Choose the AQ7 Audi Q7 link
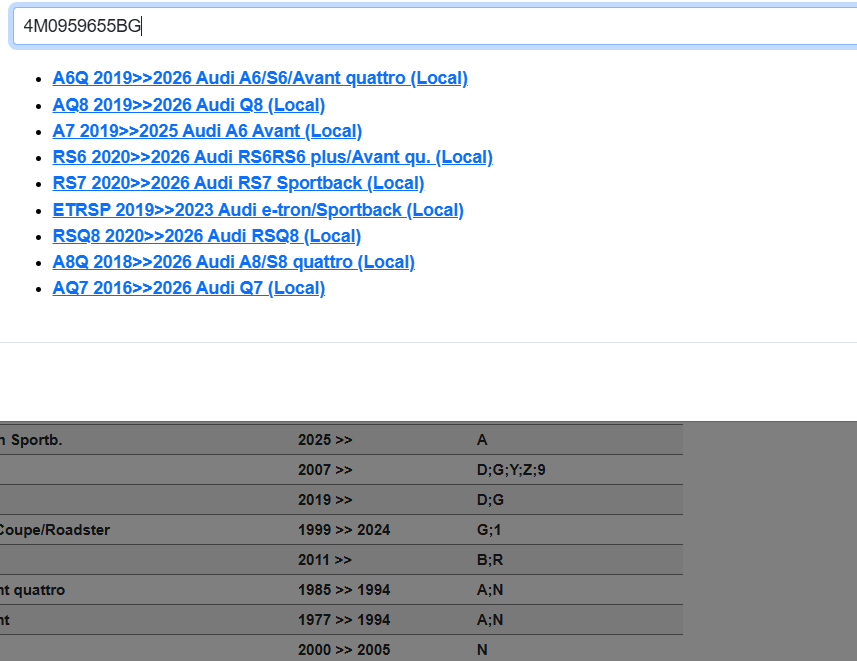 tap(188, 288)
